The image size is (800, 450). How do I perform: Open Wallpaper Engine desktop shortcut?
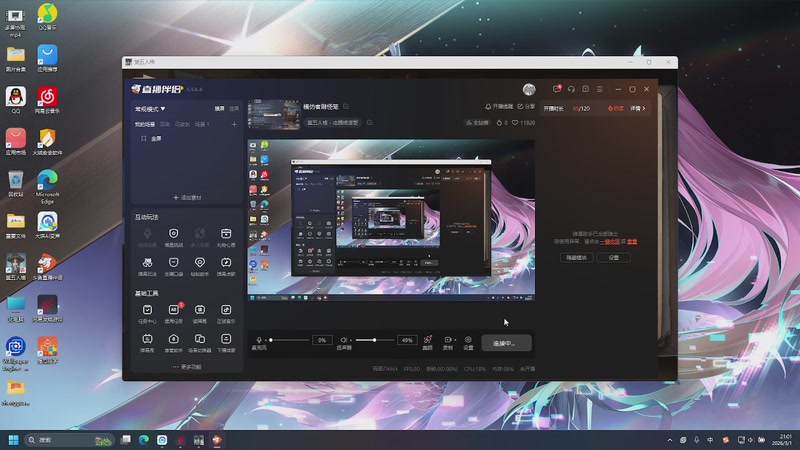16,353
